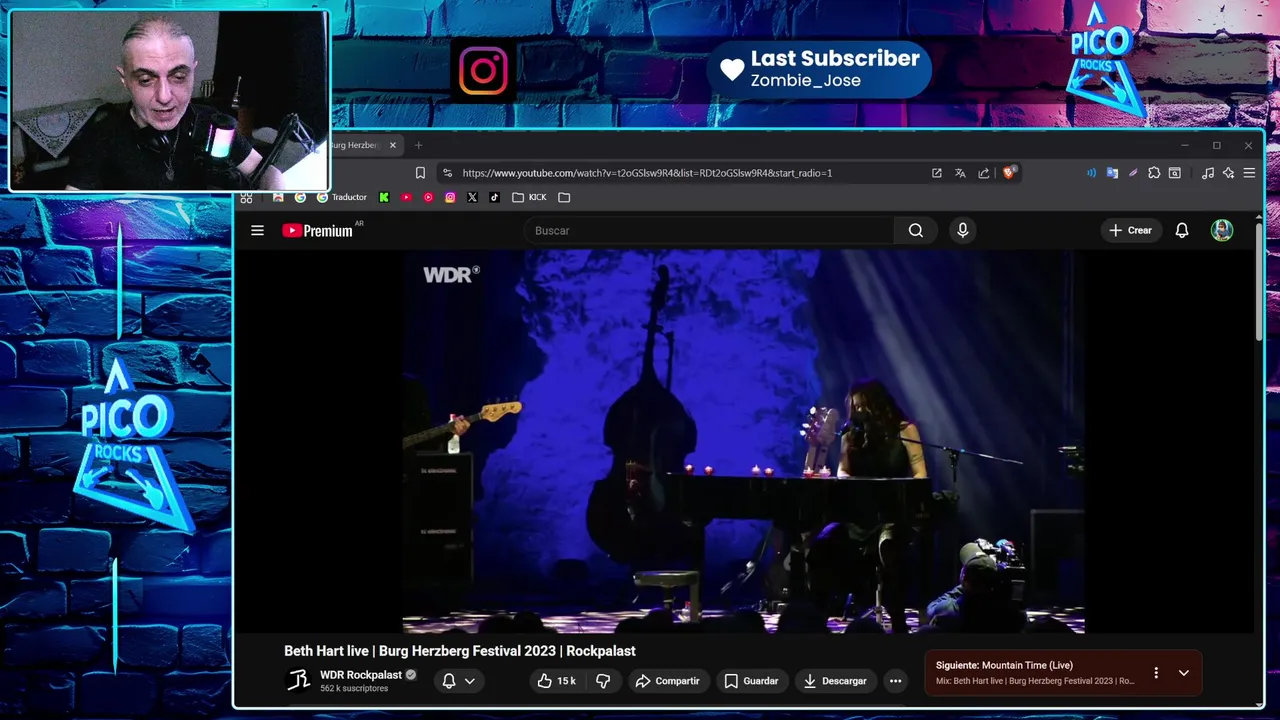Image resolution: width=1280 pixels, height=720 pixels.
Task: Click the video title Beth Hart live
Action: 460,651
